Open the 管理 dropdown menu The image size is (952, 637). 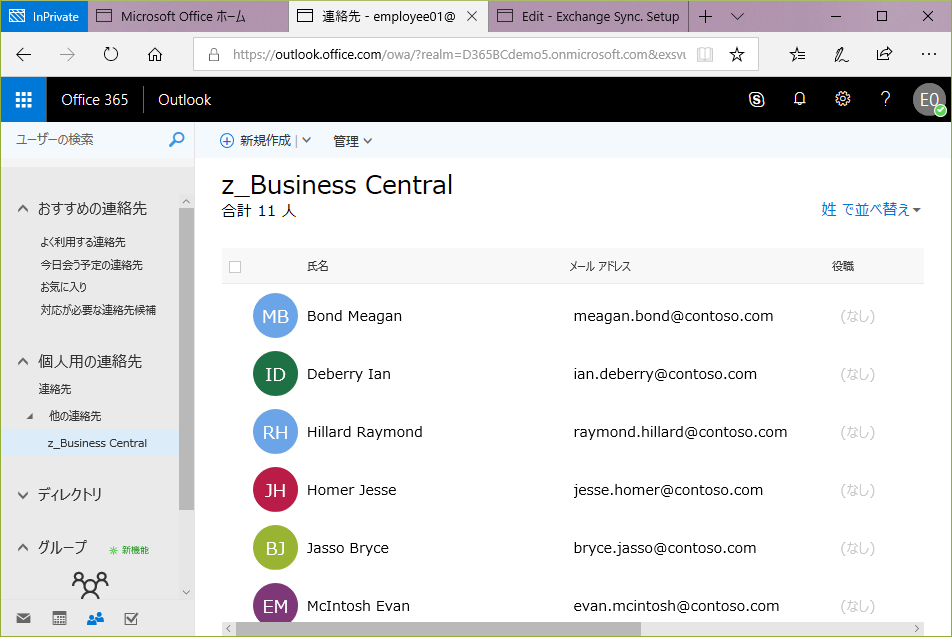(352, 141)
